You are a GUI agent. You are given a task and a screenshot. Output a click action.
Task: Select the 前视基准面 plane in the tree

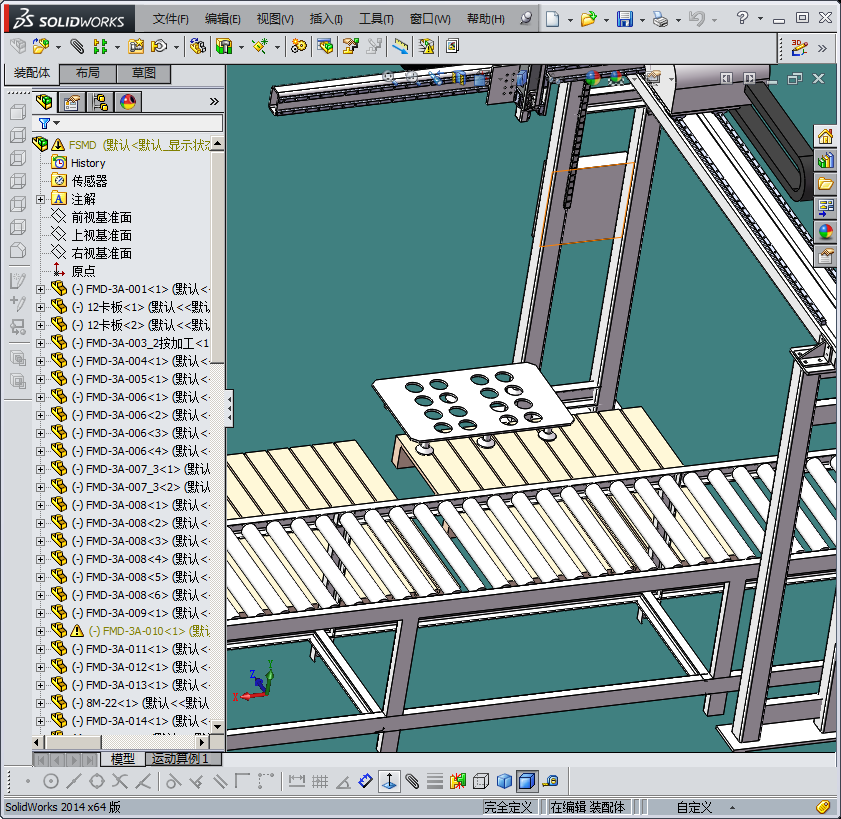(x=101, y=217)
